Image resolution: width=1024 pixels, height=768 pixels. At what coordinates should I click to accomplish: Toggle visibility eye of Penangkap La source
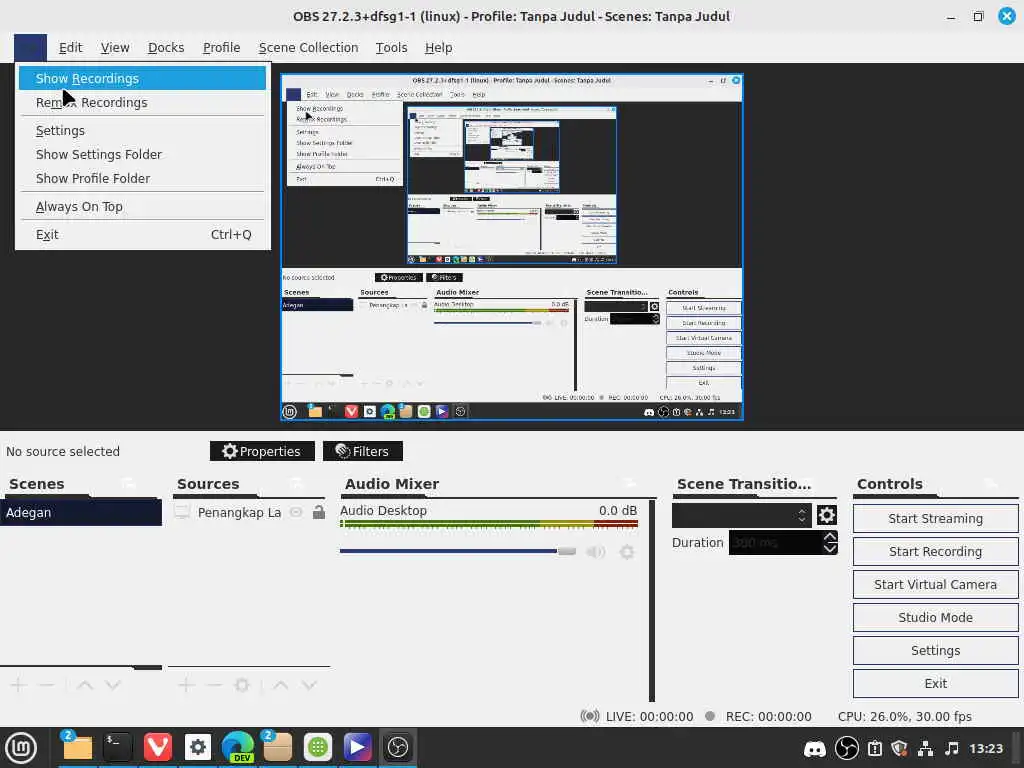296,513
